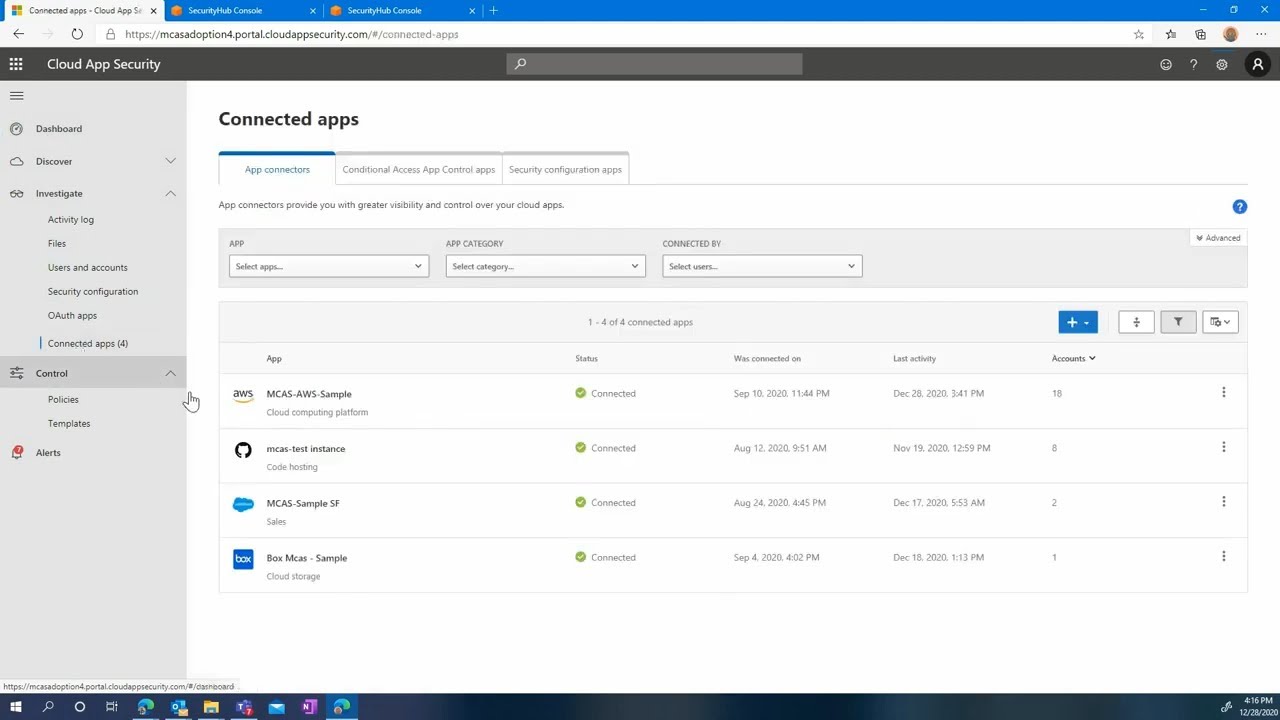Viewport: 1280px width, 720px height.
Task: Click the Investigate glasses icon
Action: [16, 193]
